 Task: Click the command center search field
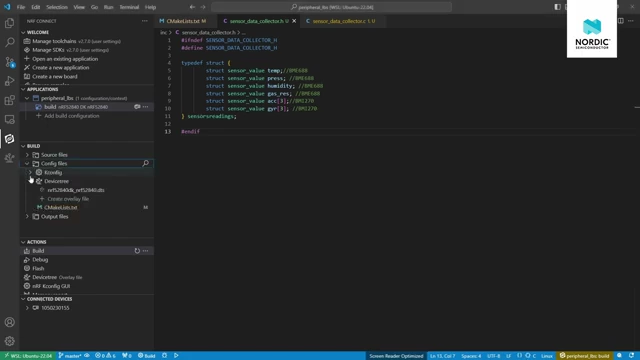331,7
